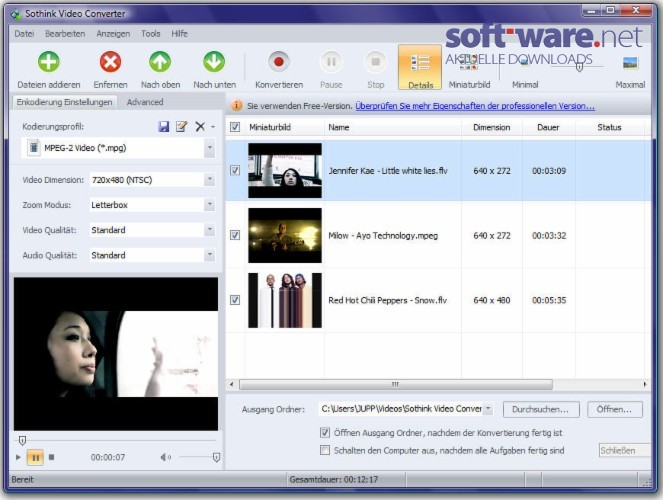Select the Milow Ayo Technology thumbnail
Screen dimensions: 663x500
point(285,235)
